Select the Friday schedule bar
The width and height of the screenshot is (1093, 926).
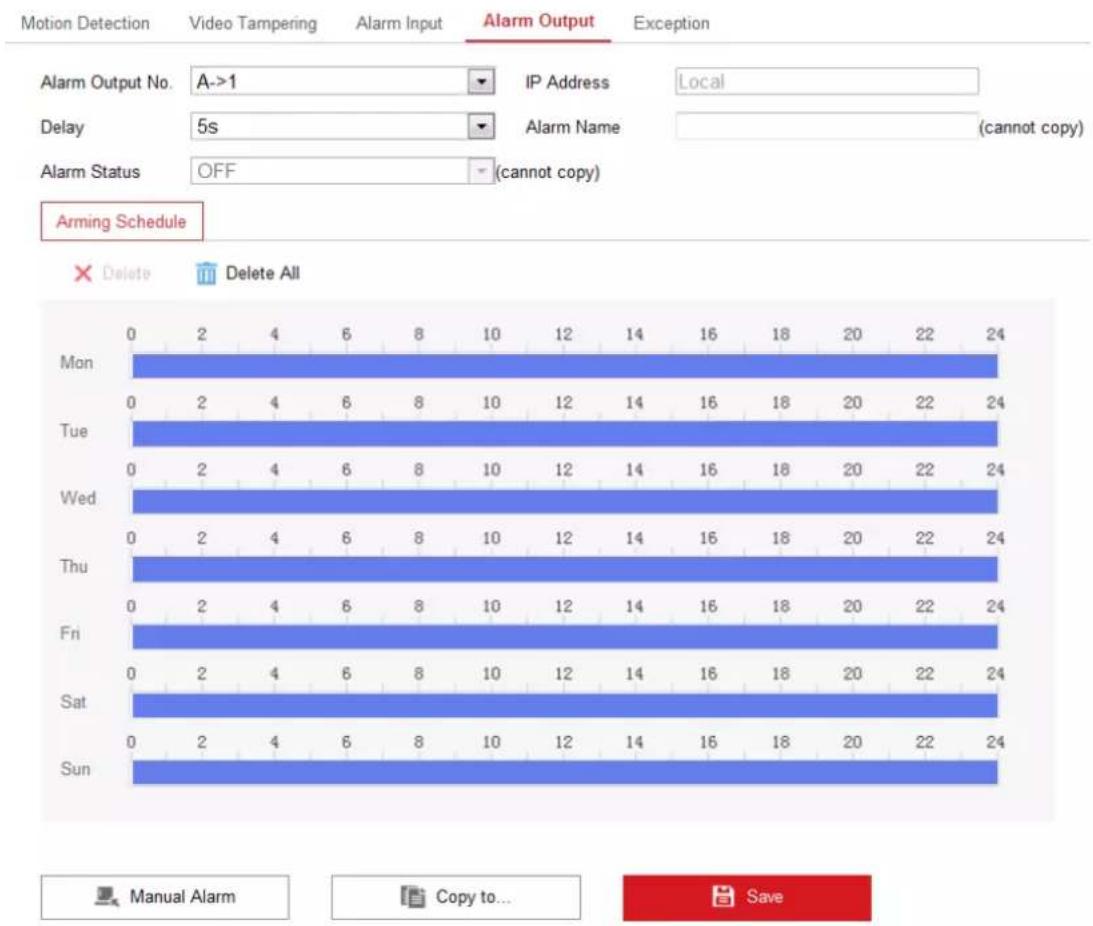pos(565,637)
